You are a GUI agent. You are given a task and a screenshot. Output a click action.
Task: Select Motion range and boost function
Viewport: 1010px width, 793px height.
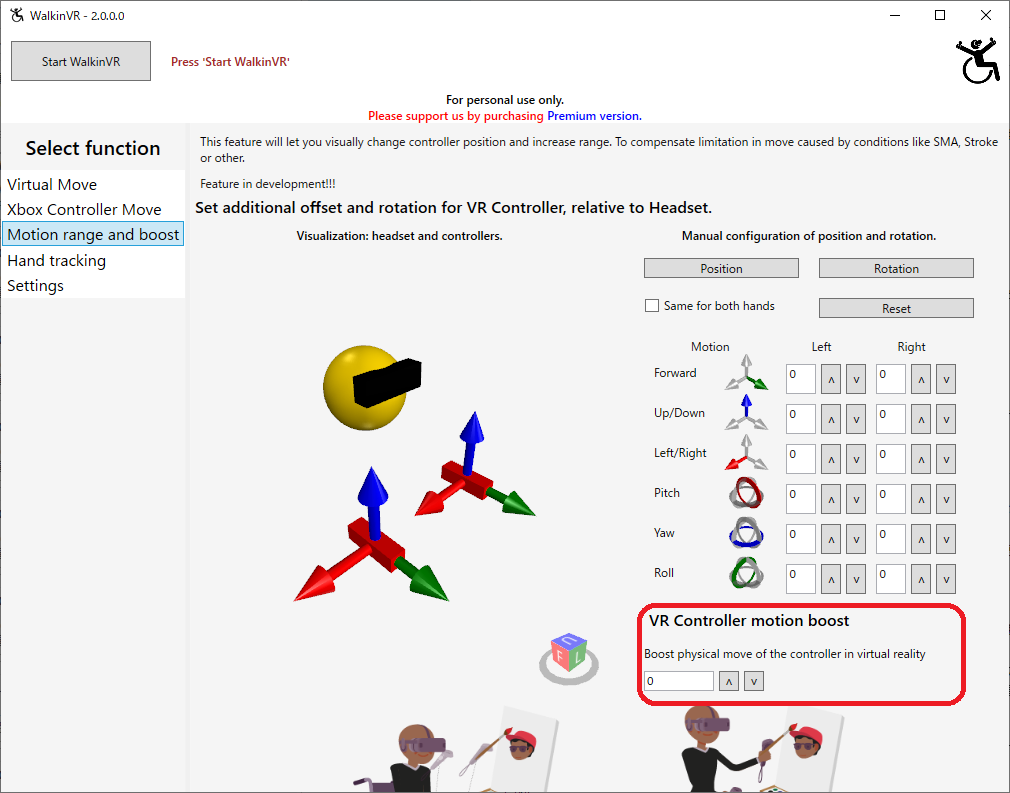pos(93,234)
